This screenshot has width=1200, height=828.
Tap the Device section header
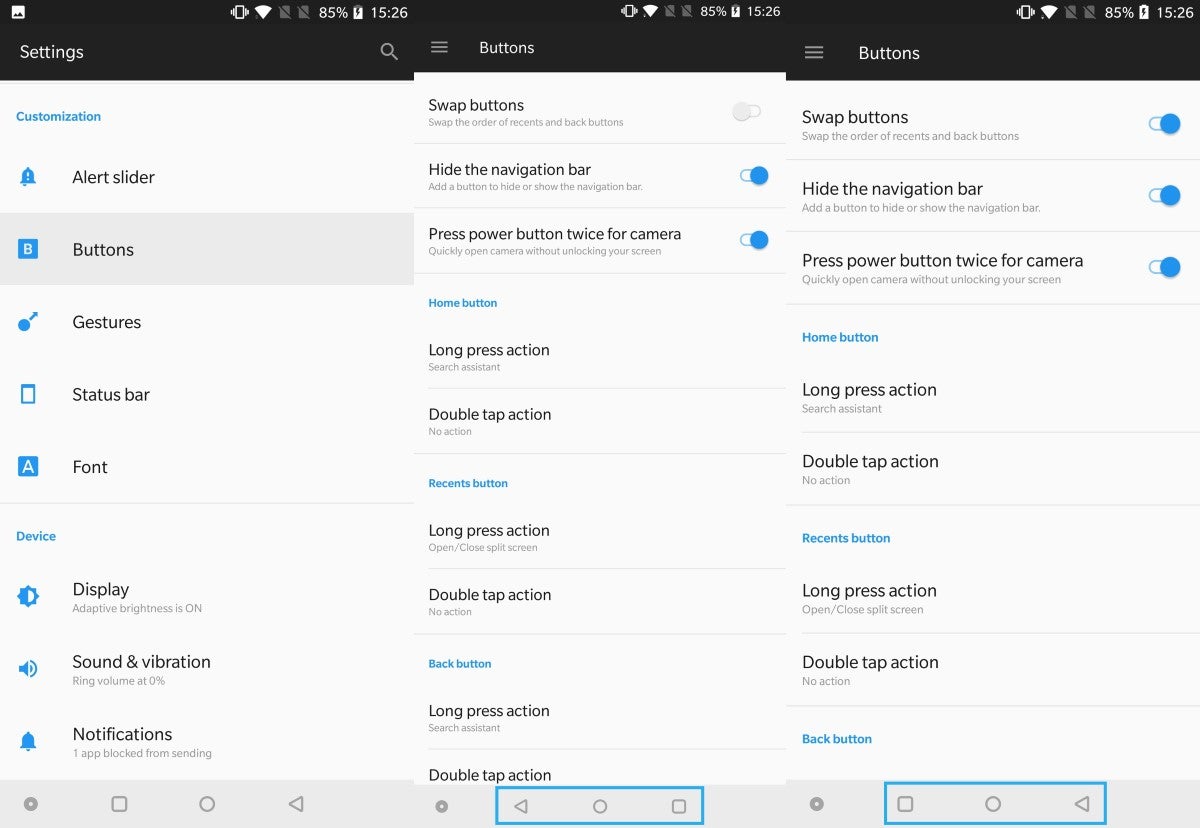click(x=36, y=536)
